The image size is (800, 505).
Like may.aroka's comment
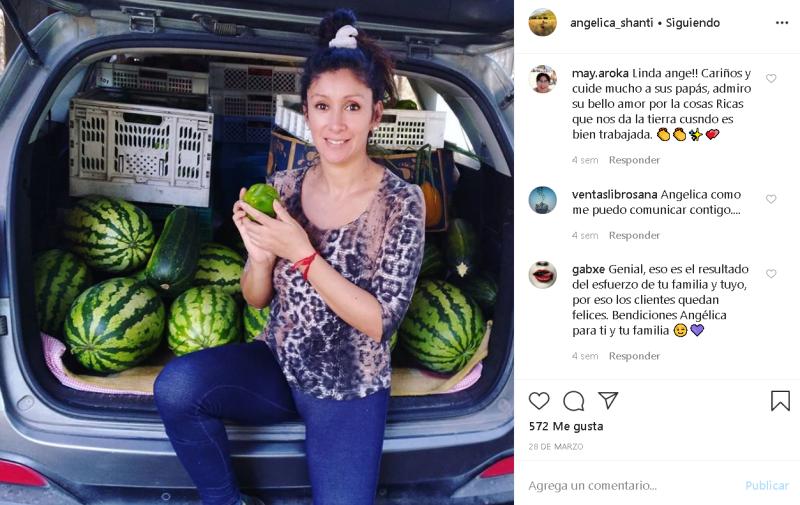click(771, 79)
